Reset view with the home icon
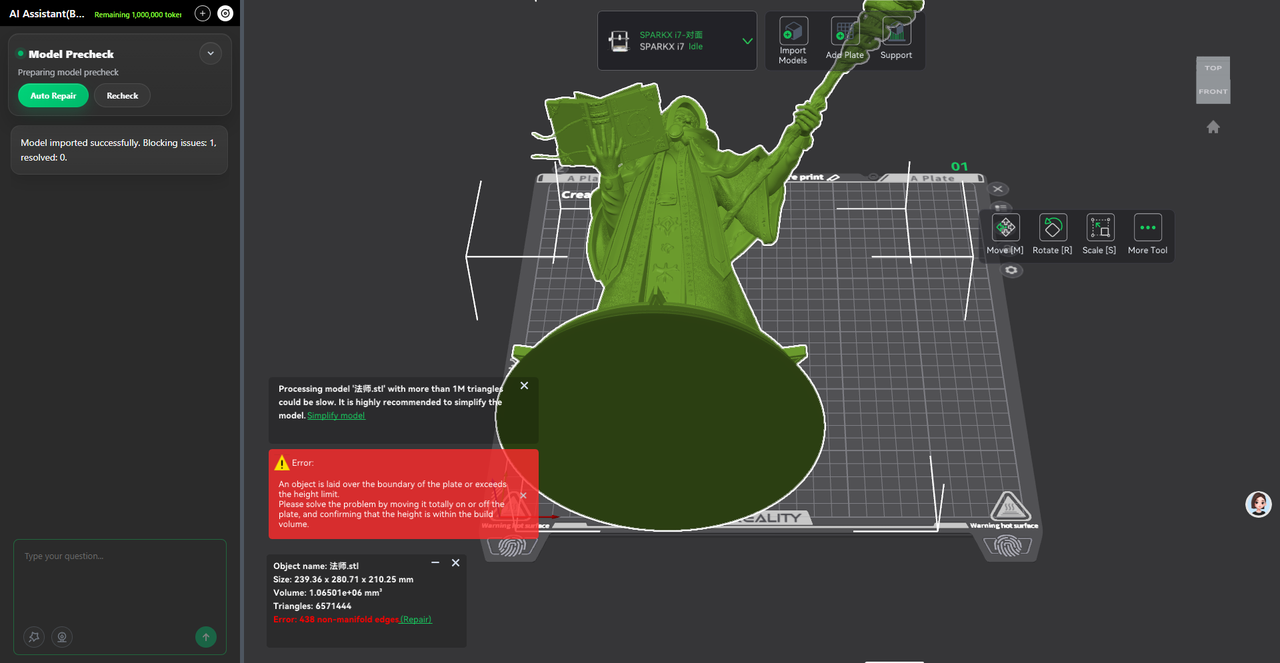This screenshot has height=663, width=1280. (1213, 127)
